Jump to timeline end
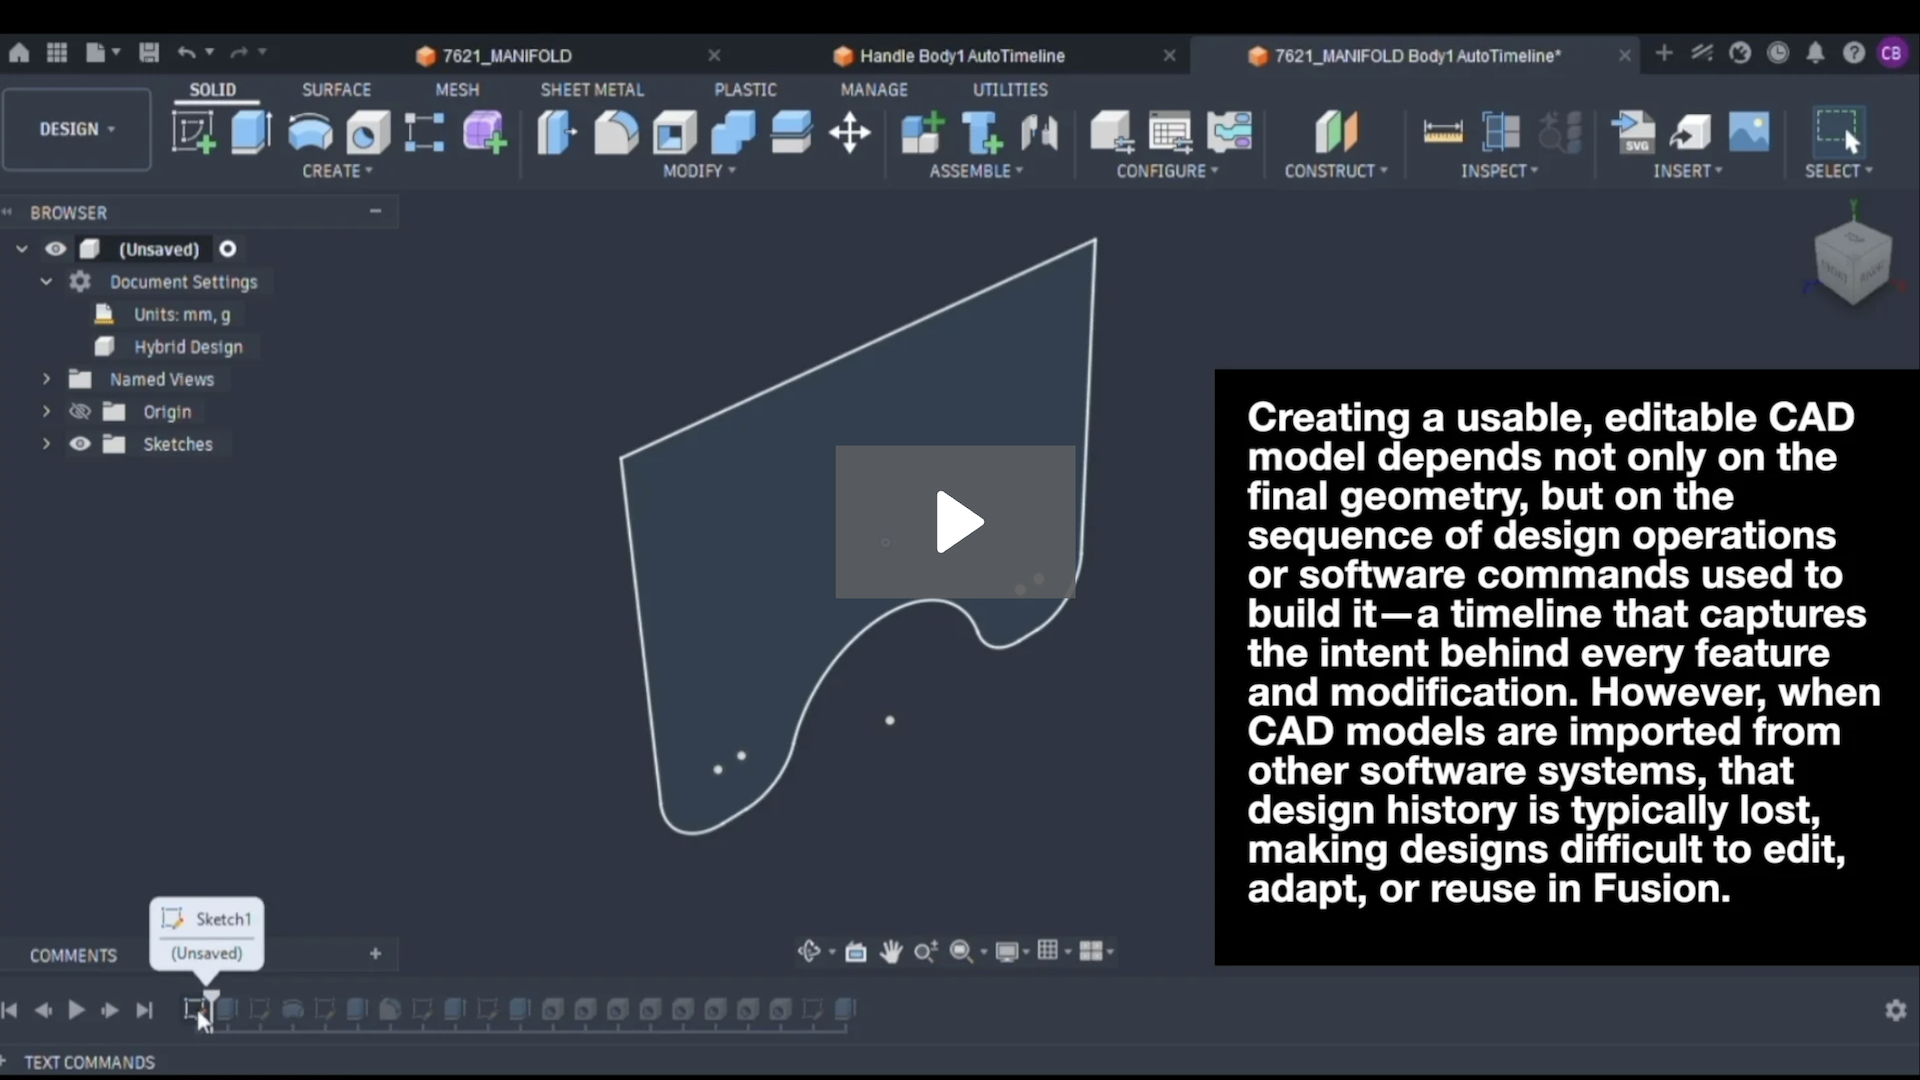The height and width of the screenshot is (1080, 1920). pos(144,1010)
